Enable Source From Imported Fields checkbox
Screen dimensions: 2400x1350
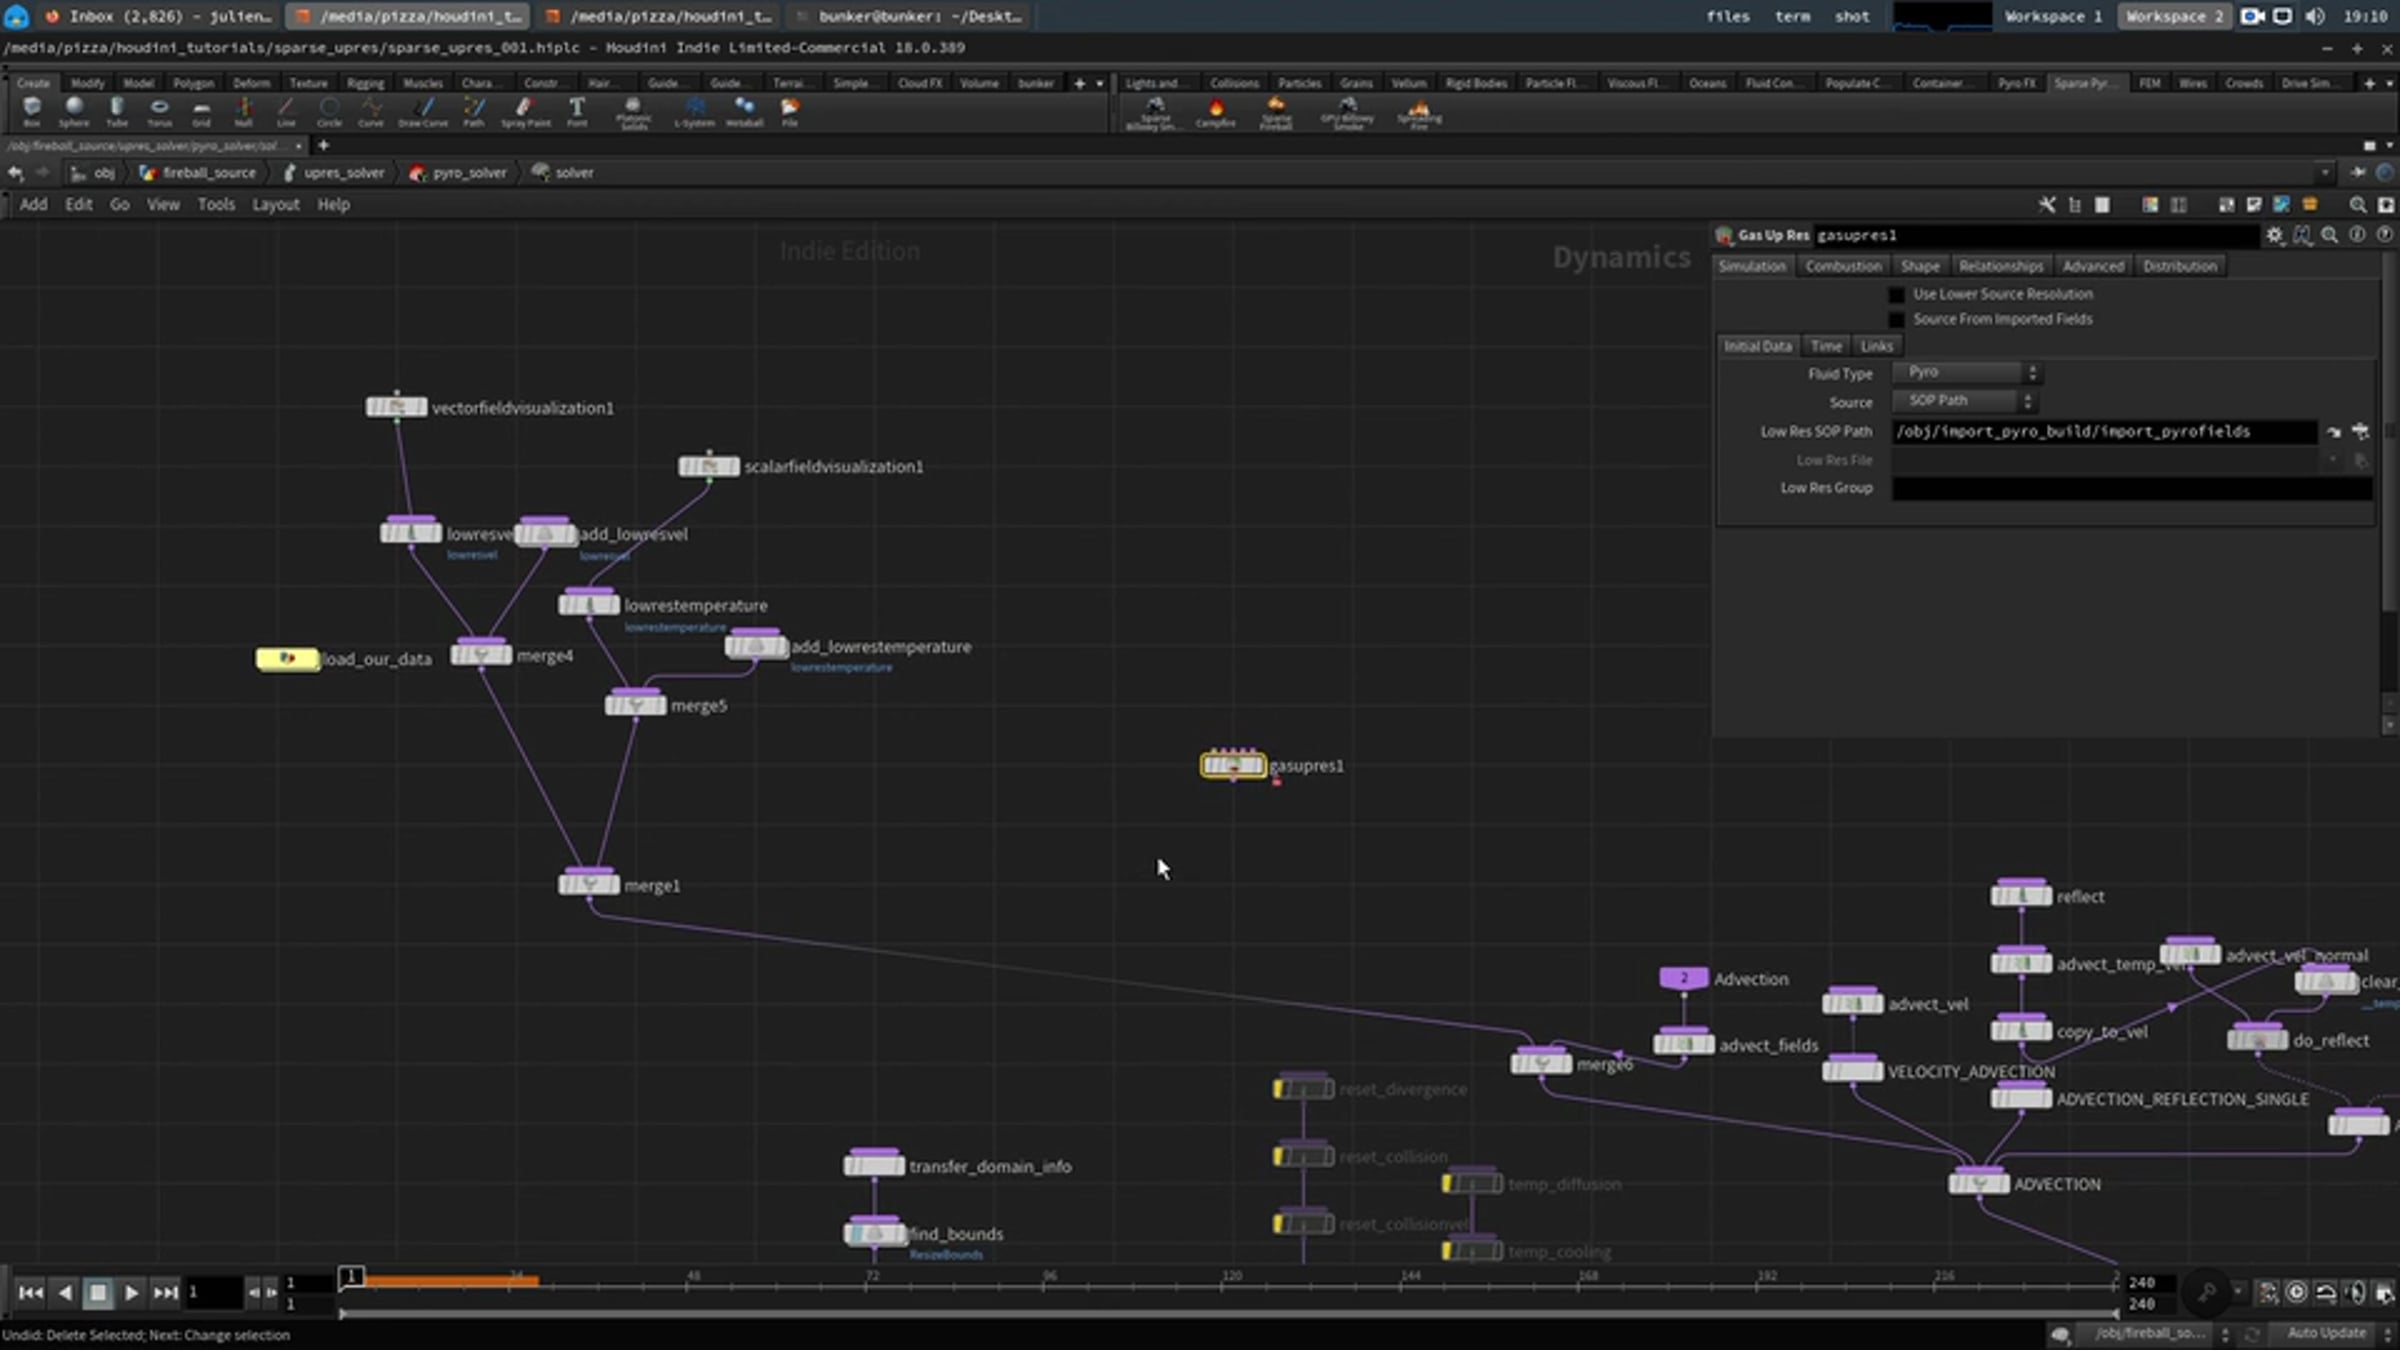(x=1896, y=320)
